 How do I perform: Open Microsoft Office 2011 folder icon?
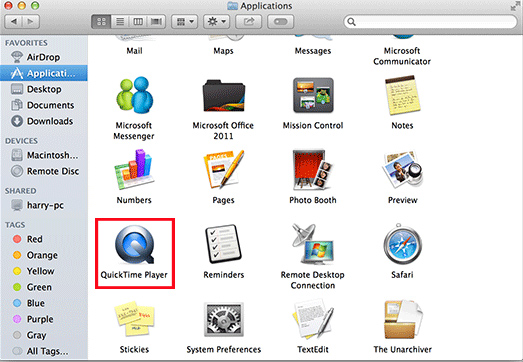pyautogui.click(x=224, y=95)
